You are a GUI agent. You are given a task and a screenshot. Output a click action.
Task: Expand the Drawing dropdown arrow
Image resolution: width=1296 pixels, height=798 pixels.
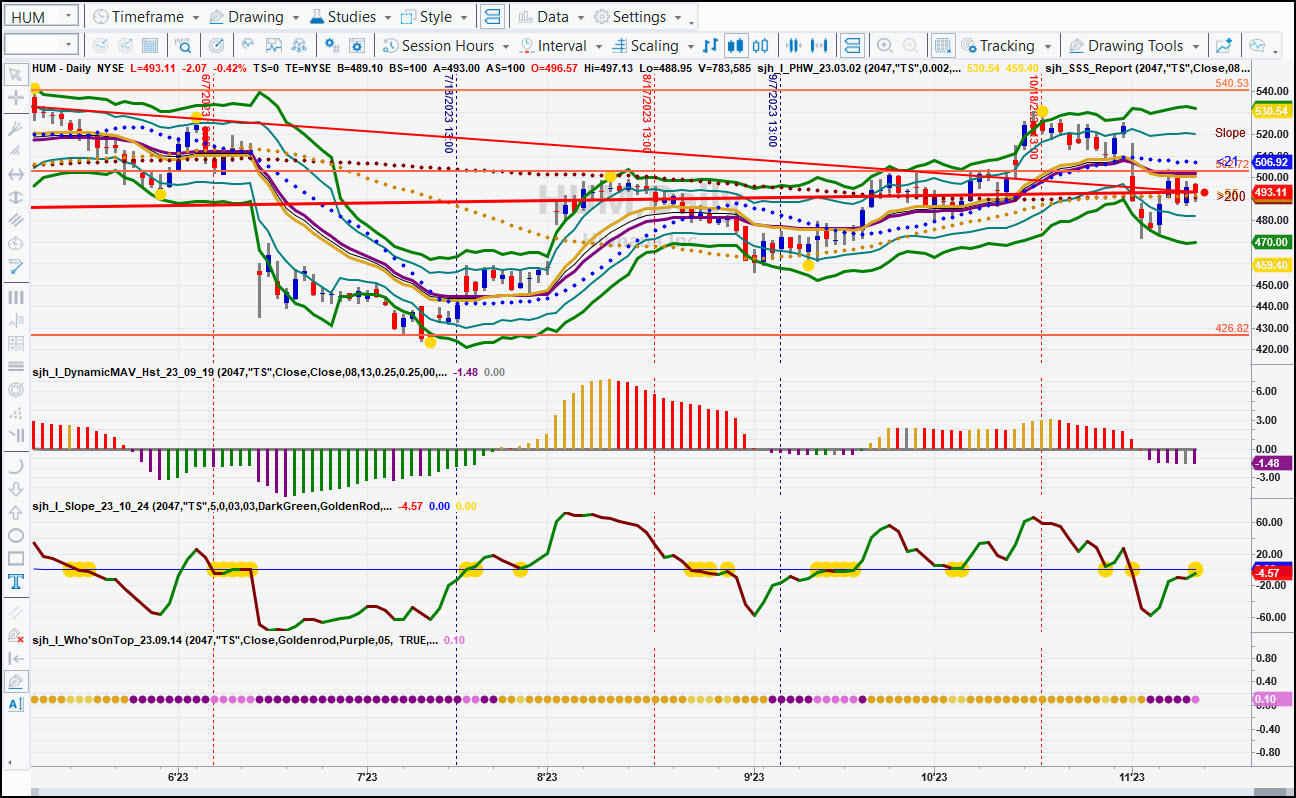pyautogui.click(x=294, y=18)
